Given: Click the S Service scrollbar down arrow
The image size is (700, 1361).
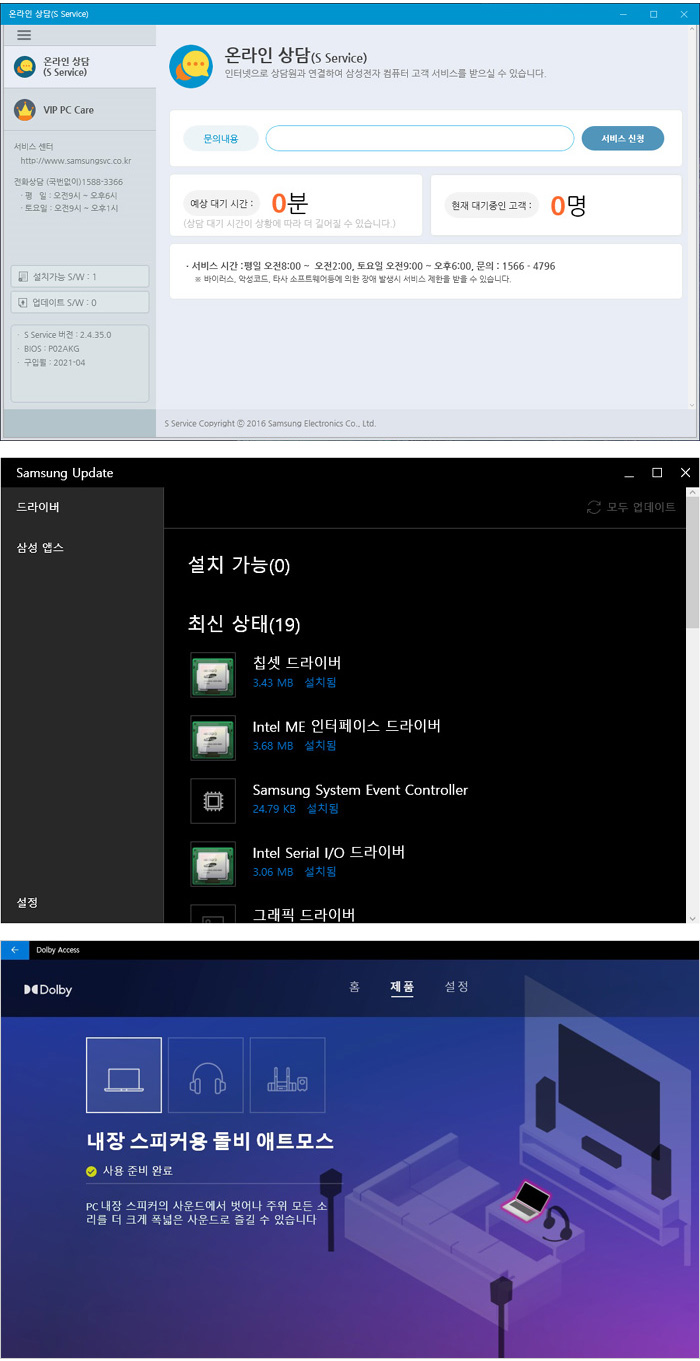Looking at the screenshot, I should 691,404.
